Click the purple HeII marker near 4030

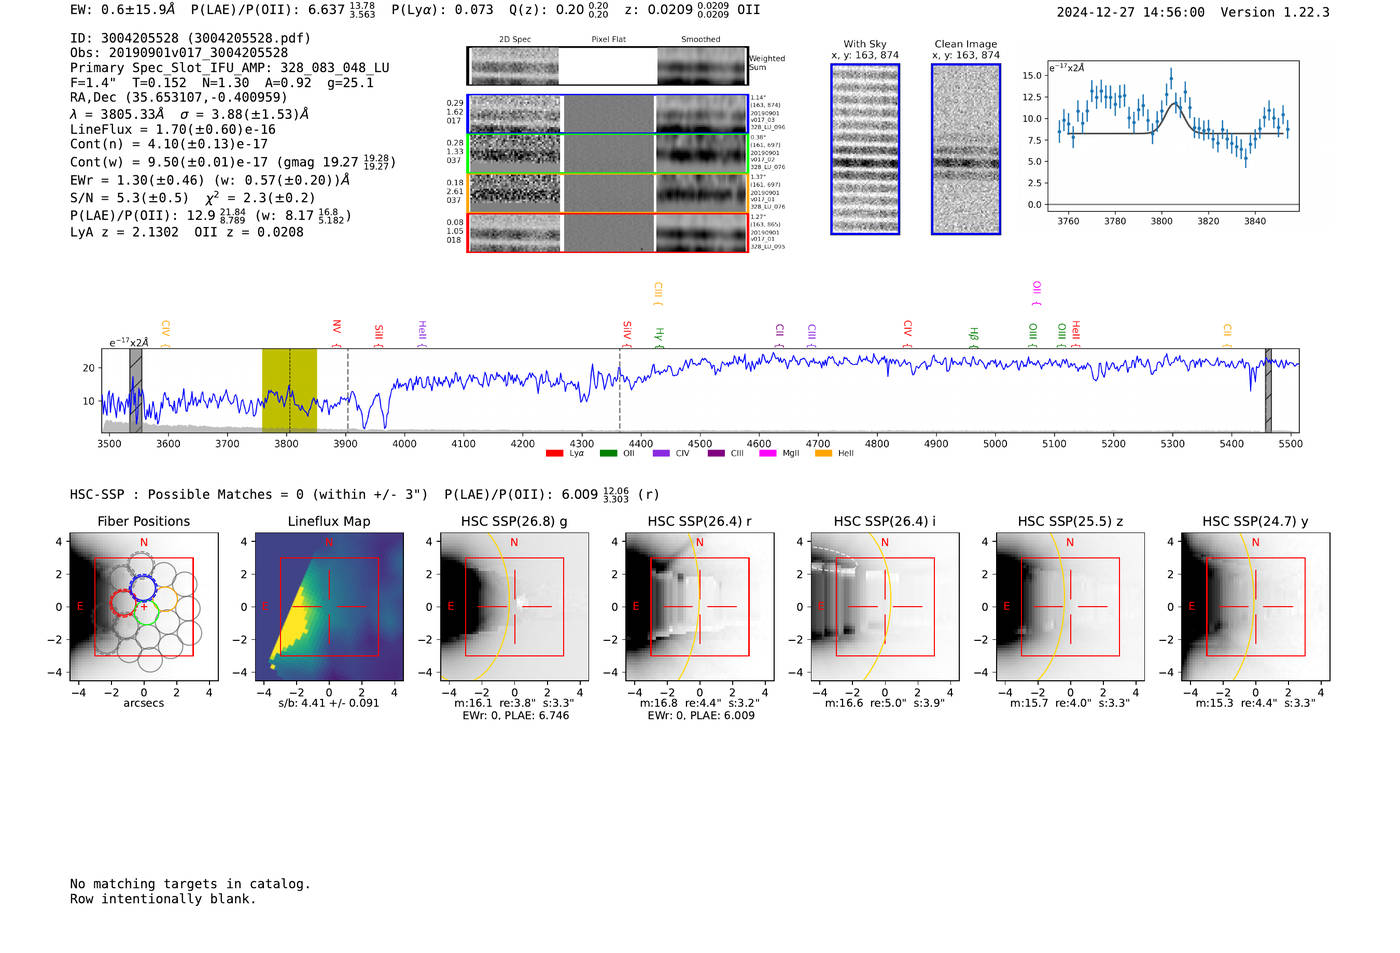[422, 334]
